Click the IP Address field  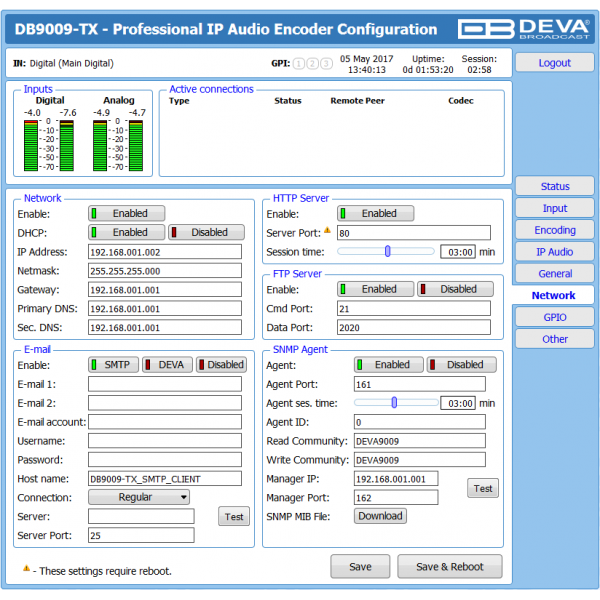point(165,252)
